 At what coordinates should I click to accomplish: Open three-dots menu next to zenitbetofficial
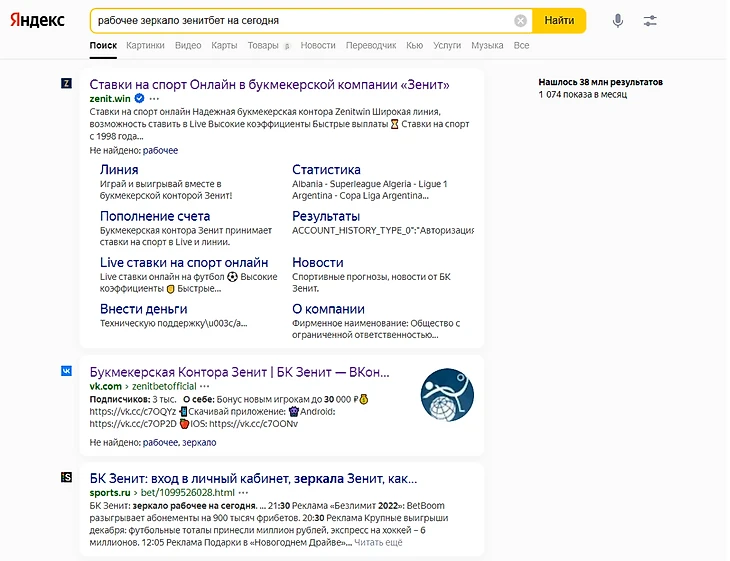point(204,386)
